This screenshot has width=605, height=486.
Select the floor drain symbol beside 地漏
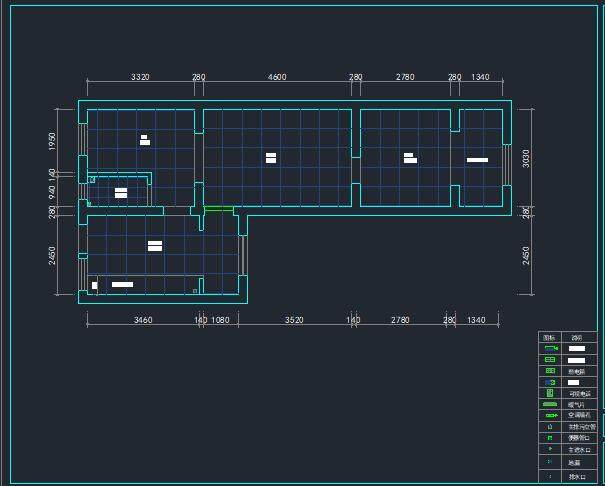[550, 462]
